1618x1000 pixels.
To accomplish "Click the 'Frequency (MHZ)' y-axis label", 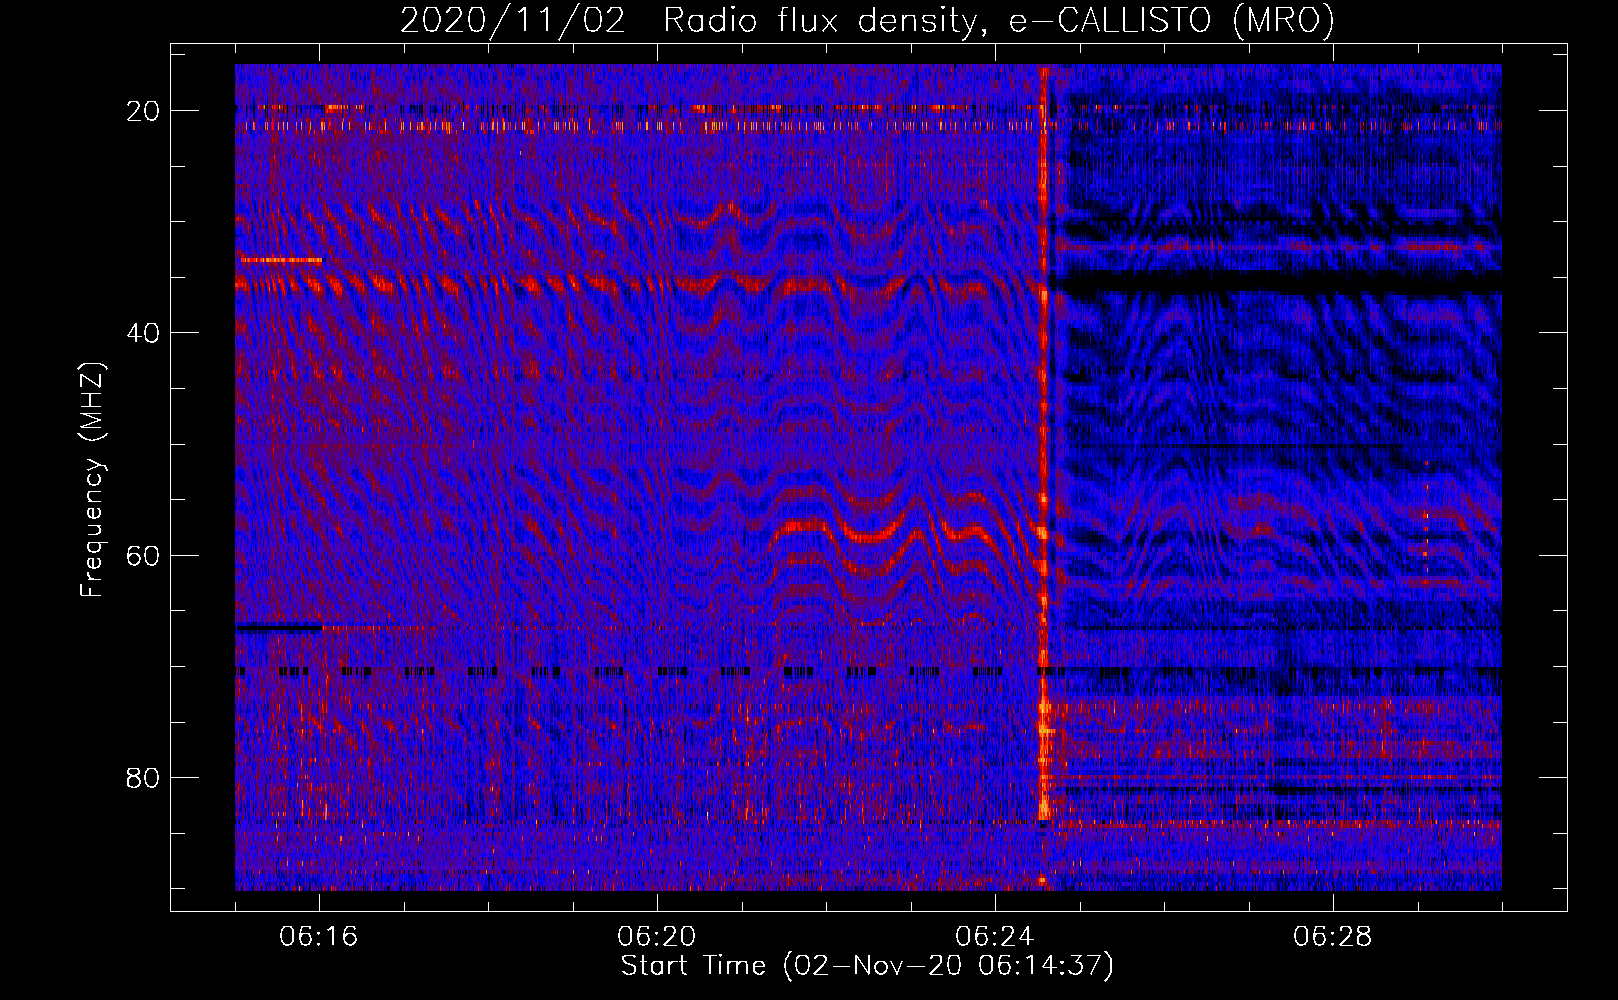I will 91,479.
